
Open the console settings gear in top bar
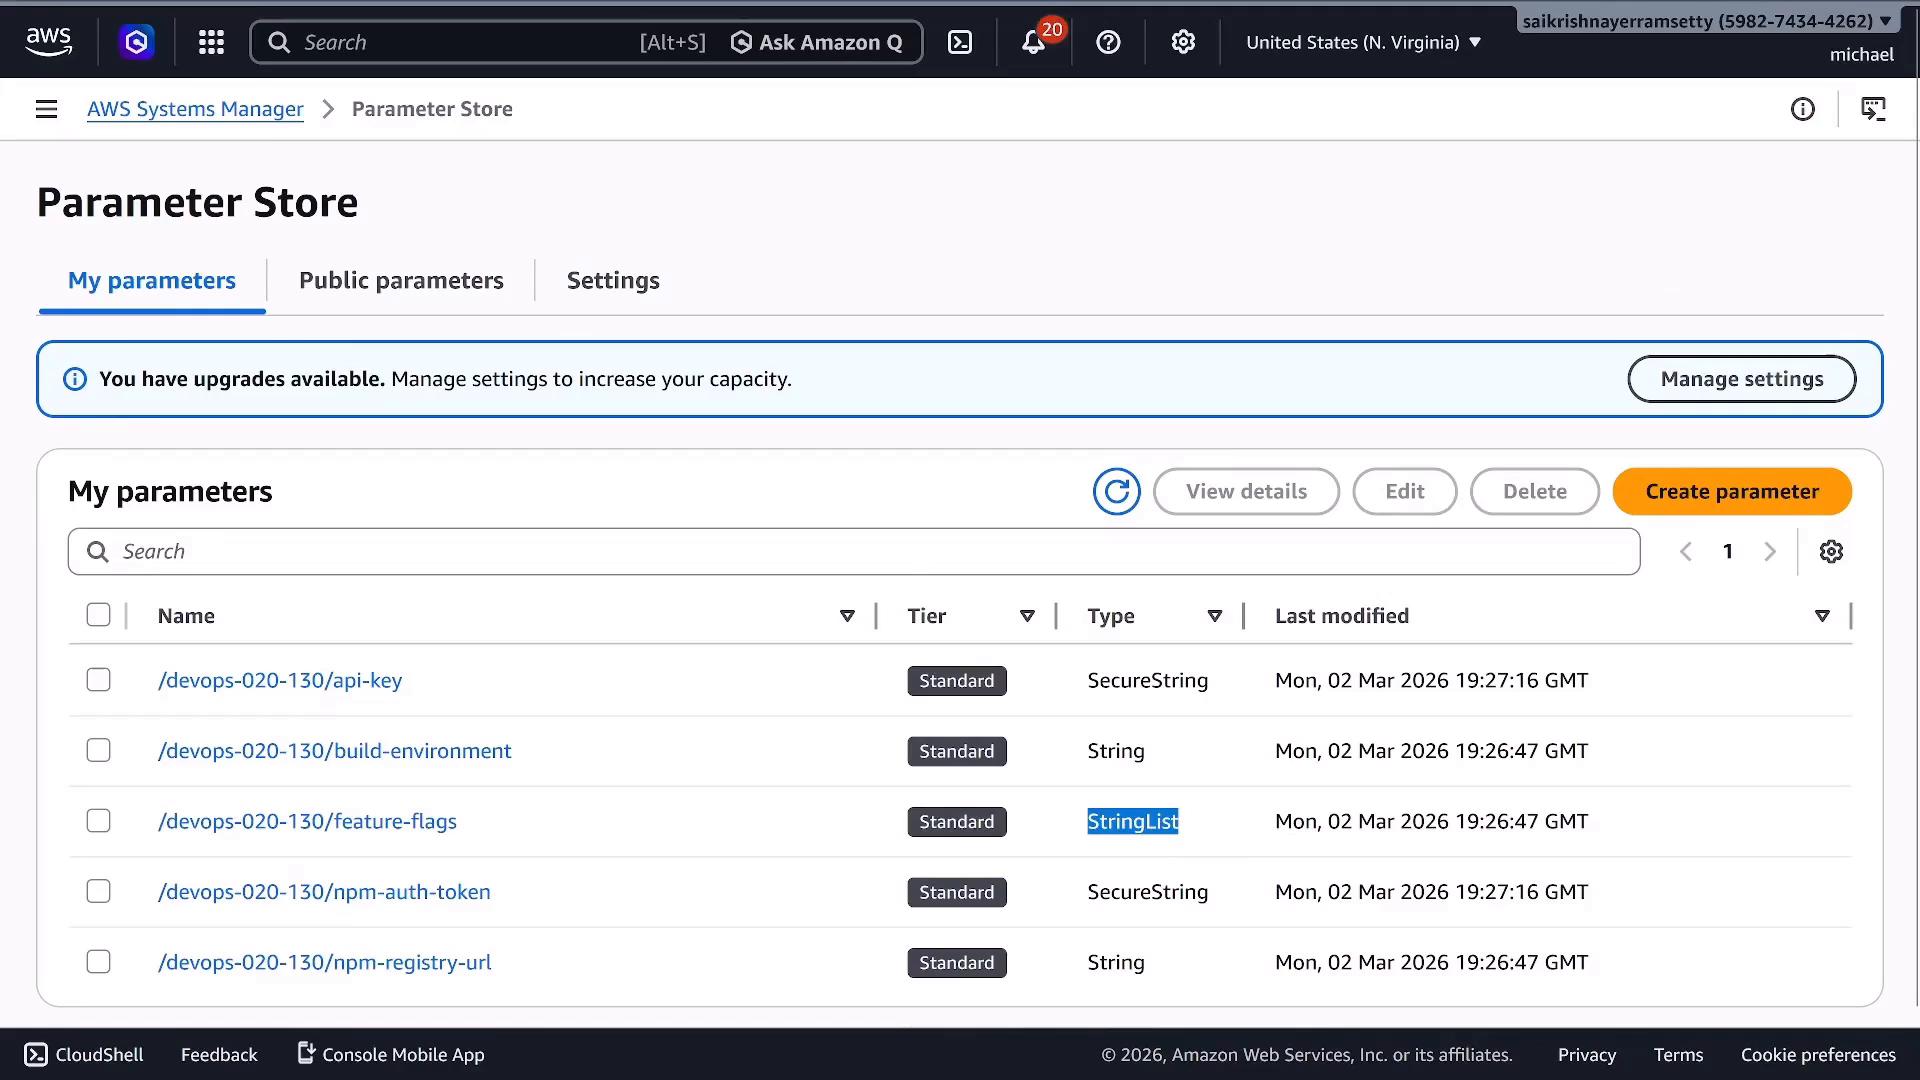1183,42
